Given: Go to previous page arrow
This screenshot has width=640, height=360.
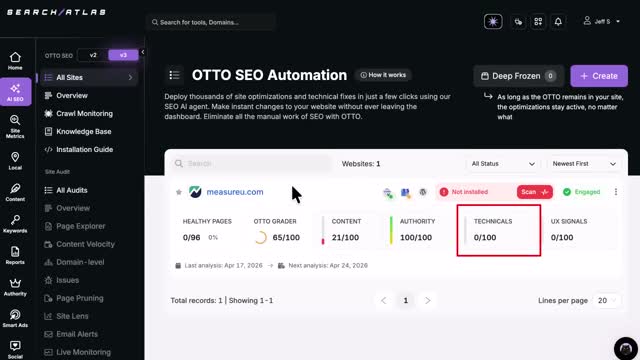Looking at the screenshot, I should point(383,300).
